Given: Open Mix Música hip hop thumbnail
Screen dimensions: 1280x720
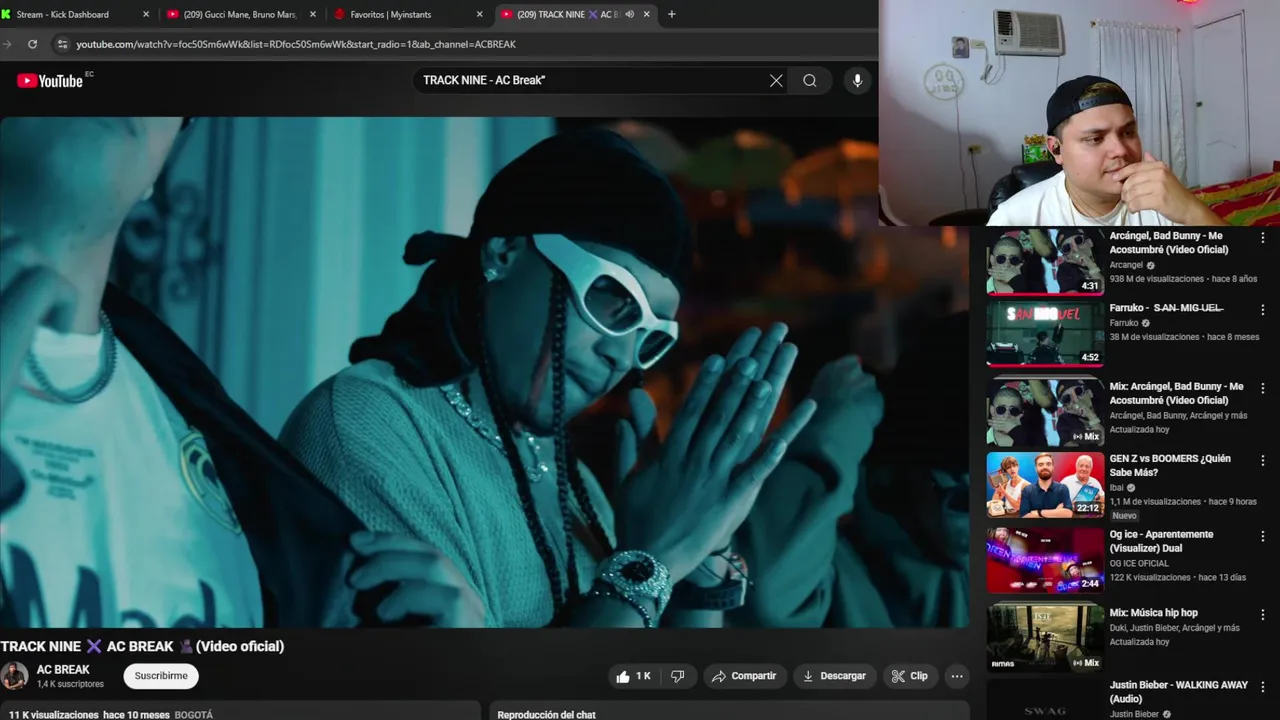Looking at the screenshot, I should (x=1045, y=637).
